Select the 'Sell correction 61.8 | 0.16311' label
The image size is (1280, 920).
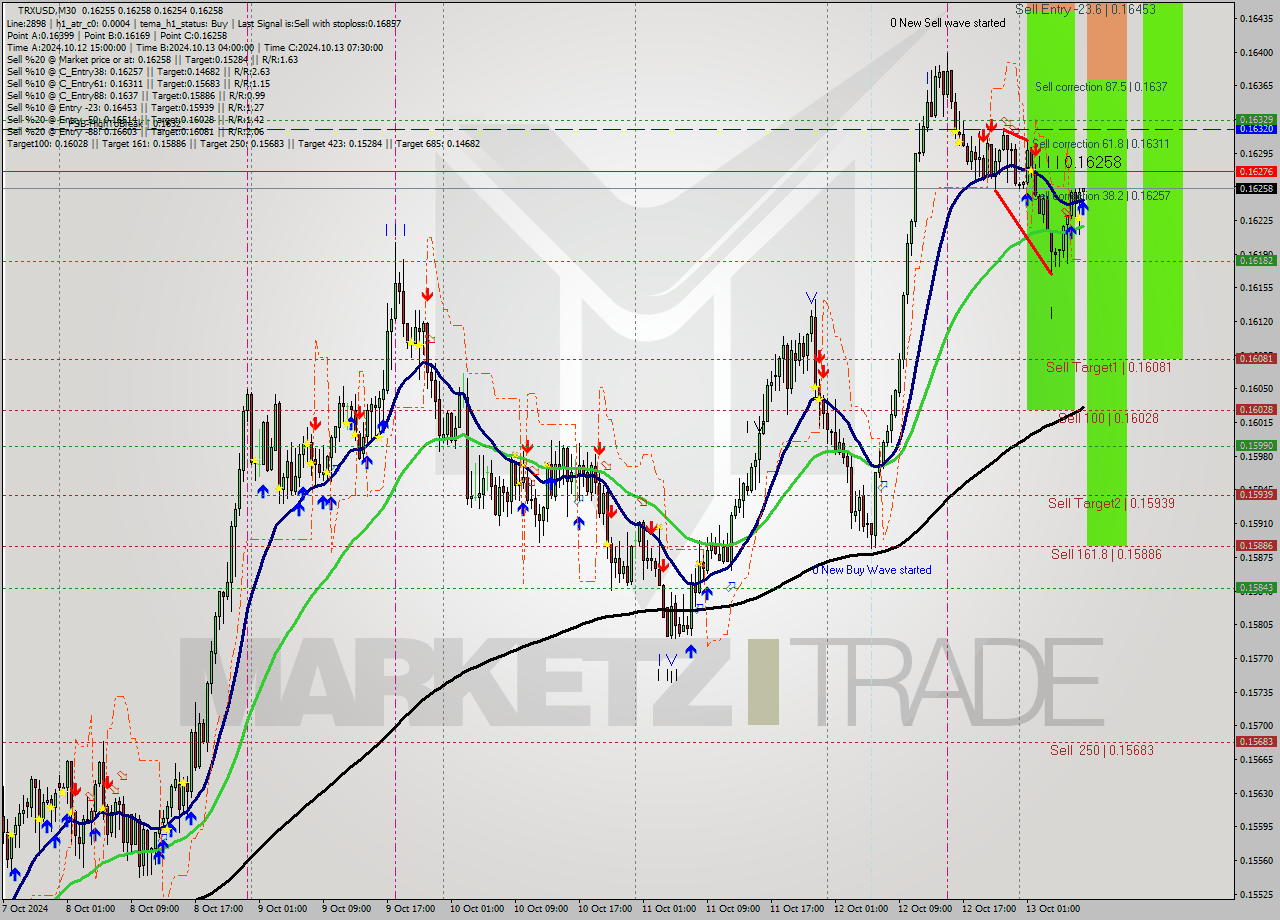(x=1100, y=144)
